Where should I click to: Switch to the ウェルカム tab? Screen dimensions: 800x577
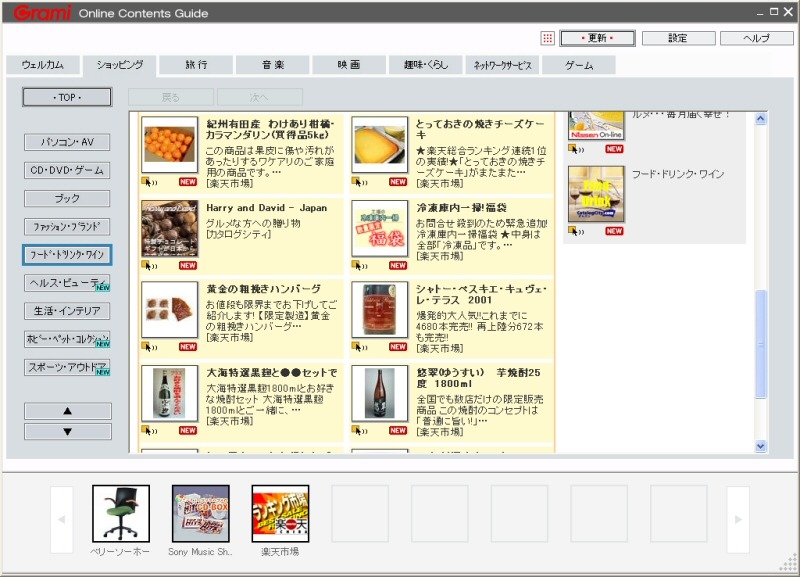(x=43, y=65)
